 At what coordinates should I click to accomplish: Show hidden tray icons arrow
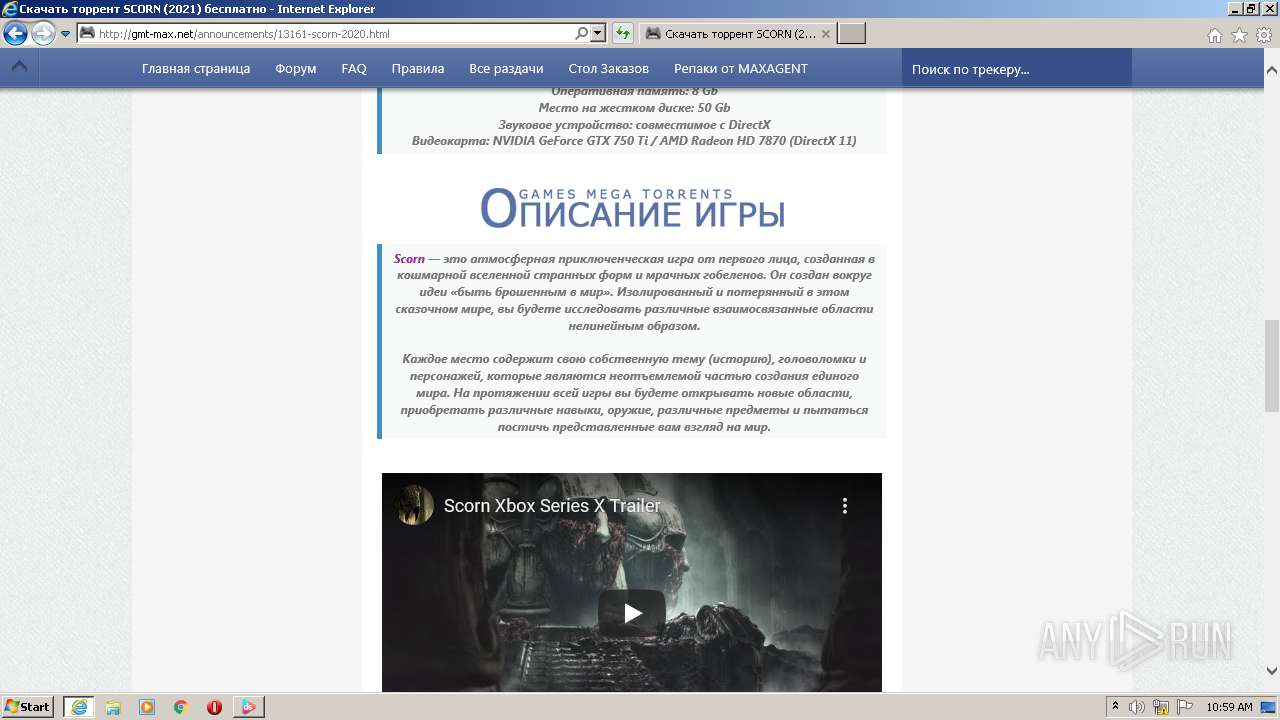(1115, 707)
